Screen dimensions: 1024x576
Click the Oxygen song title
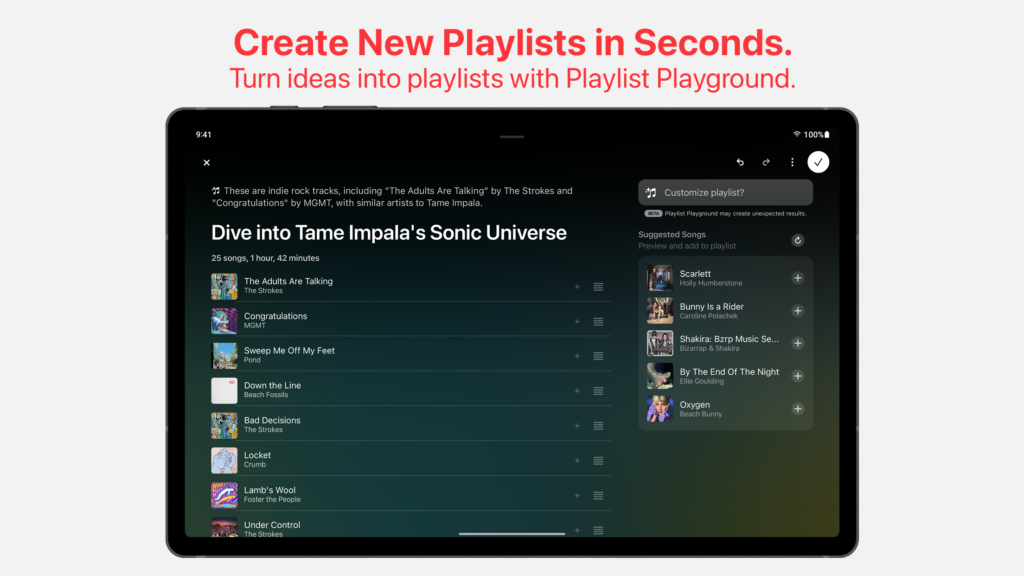tap(694, 405)
